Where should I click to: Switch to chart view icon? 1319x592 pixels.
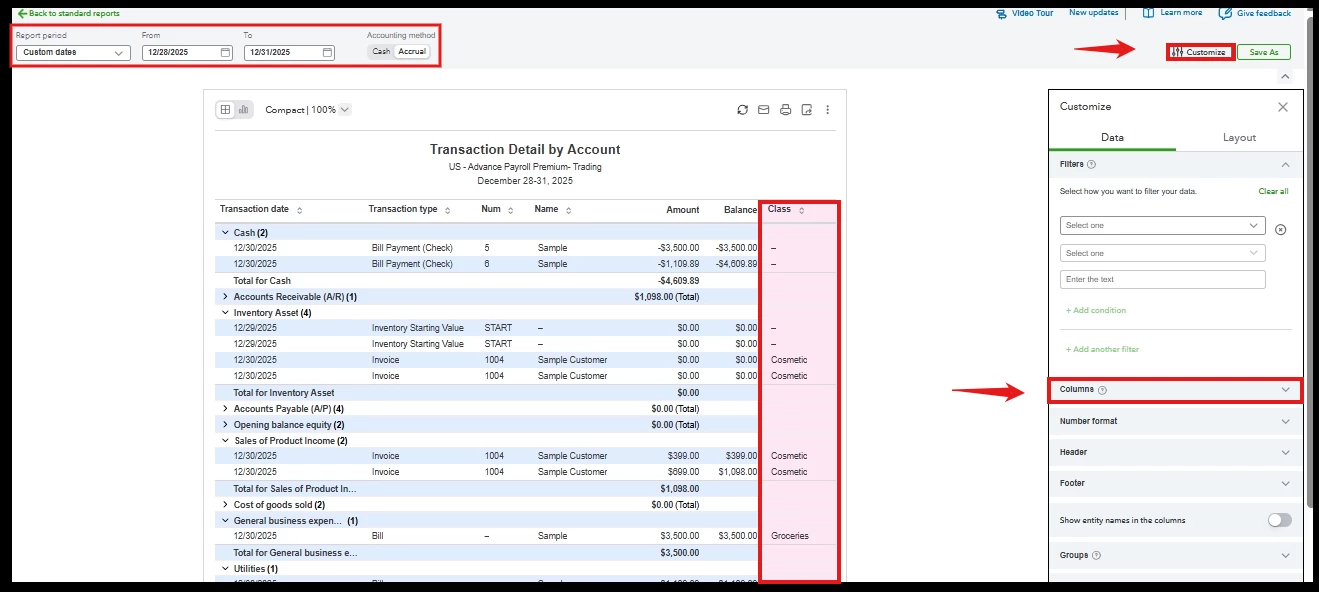243,110
